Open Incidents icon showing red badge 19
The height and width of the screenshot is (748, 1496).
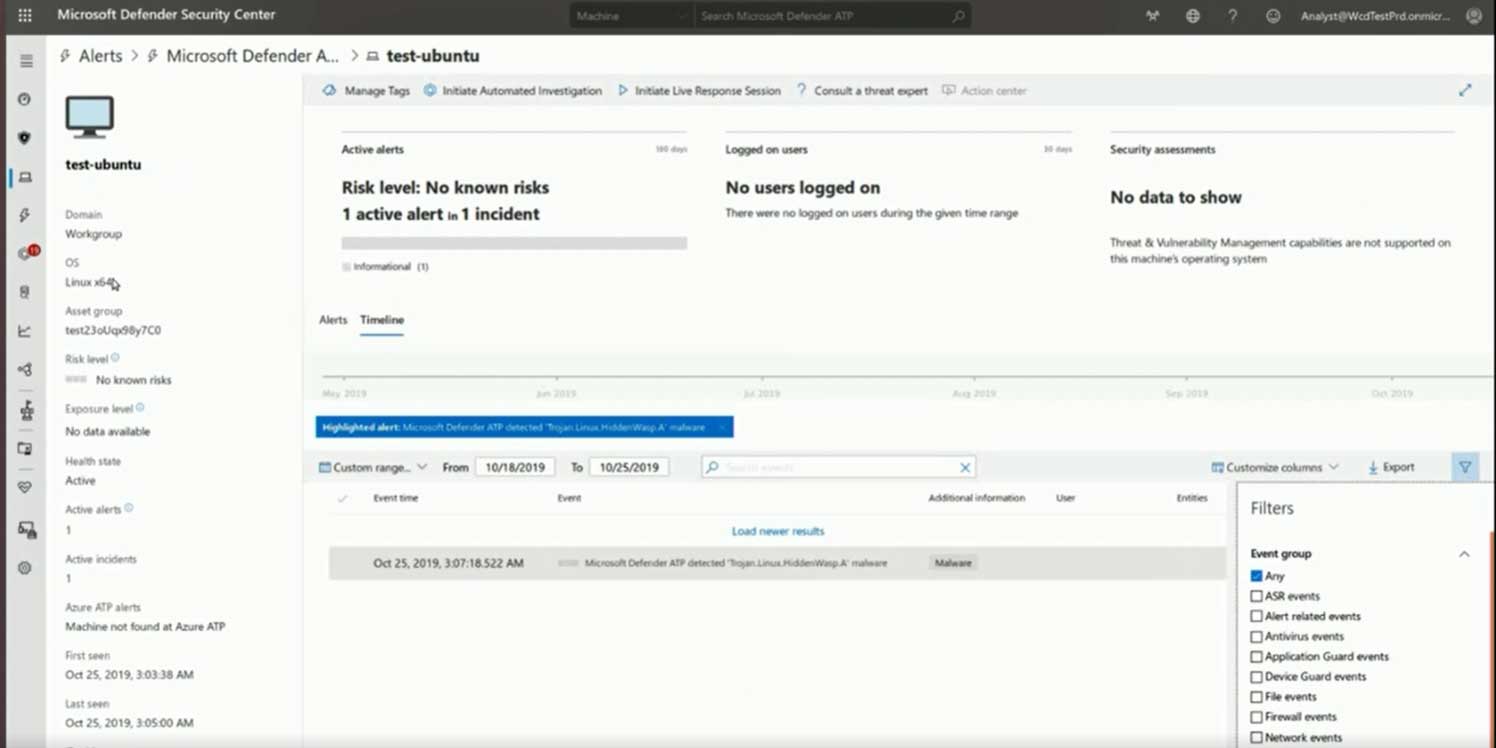click(25, 250)
